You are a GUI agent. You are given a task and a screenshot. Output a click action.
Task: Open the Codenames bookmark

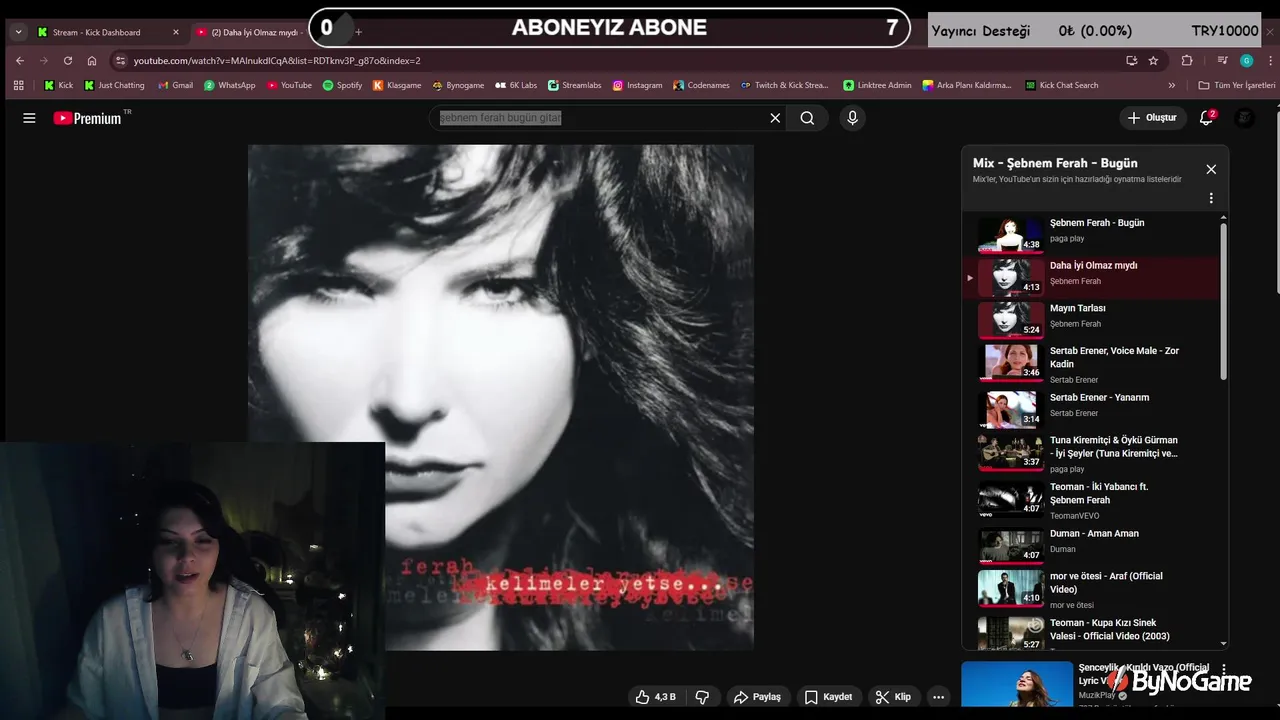tap(701, 85)
